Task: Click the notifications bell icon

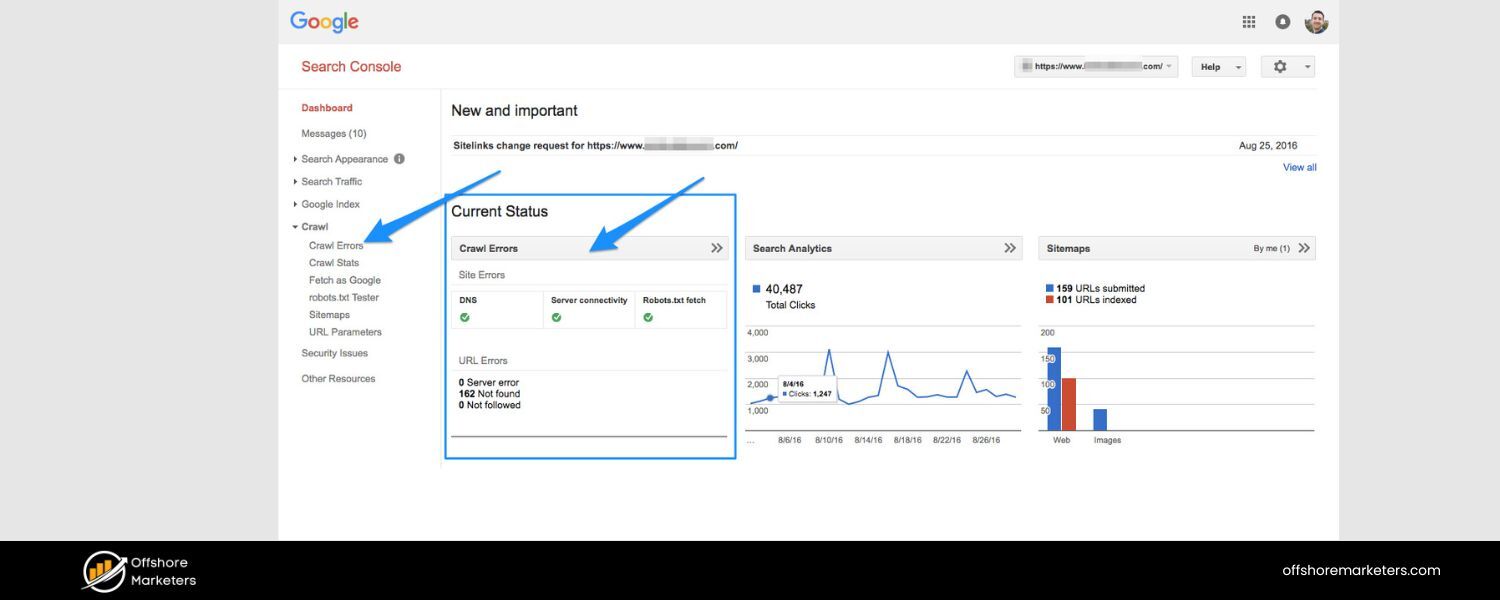Action: point(1282,21)
